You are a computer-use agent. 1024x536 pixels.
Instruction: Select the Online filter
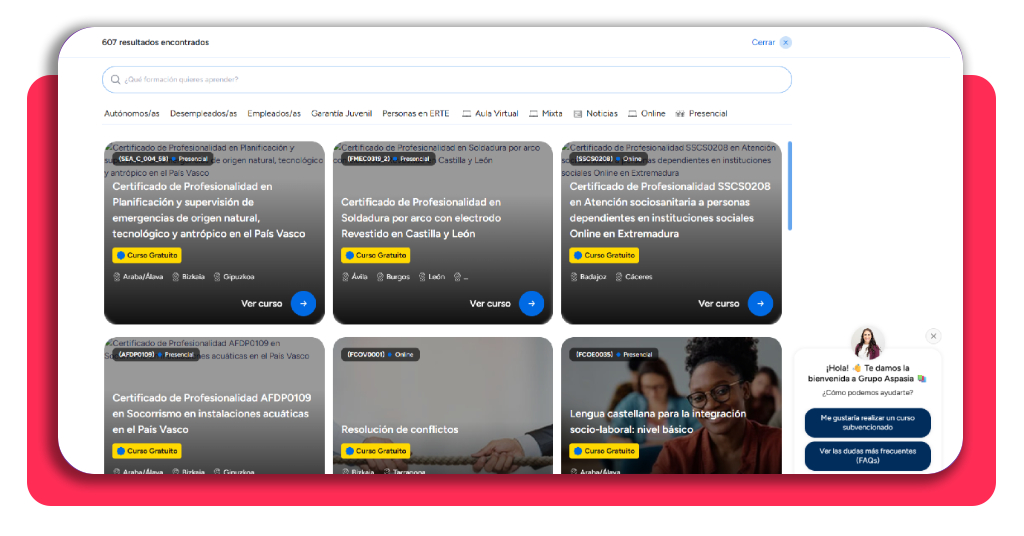click(647, 114)
